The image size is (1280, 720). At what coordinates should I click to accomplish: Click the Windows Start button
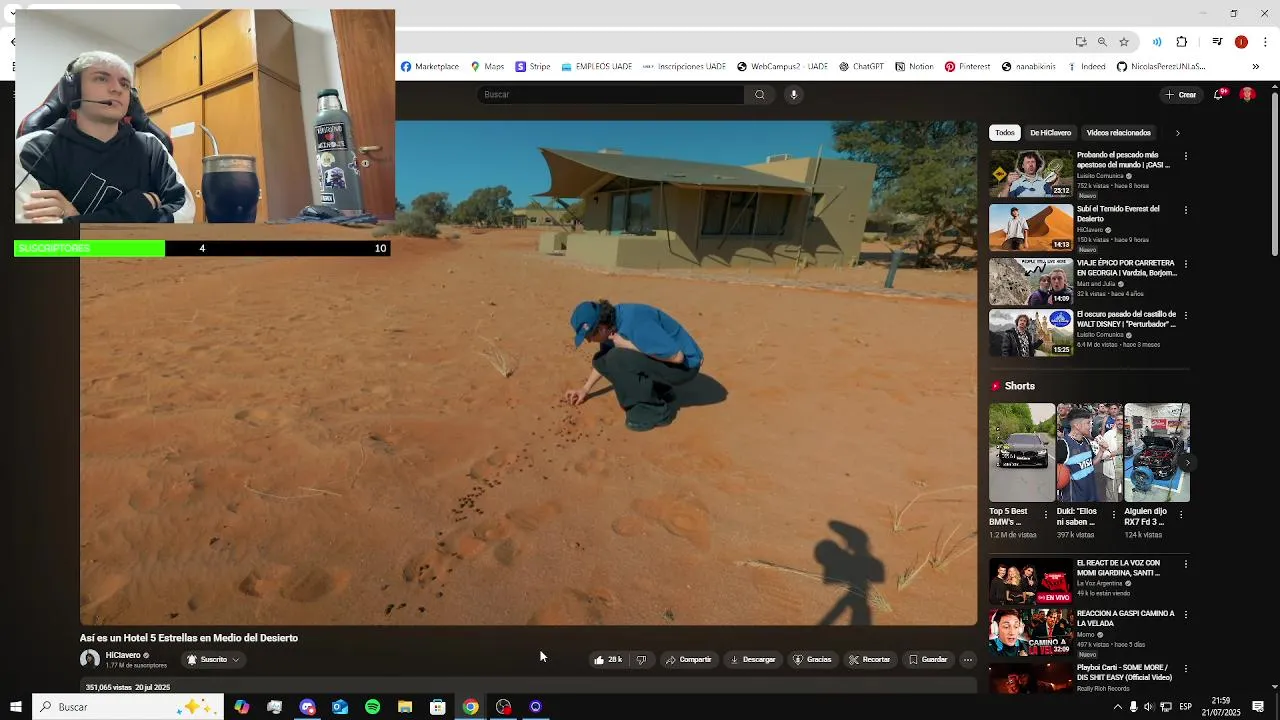(15, 707)
